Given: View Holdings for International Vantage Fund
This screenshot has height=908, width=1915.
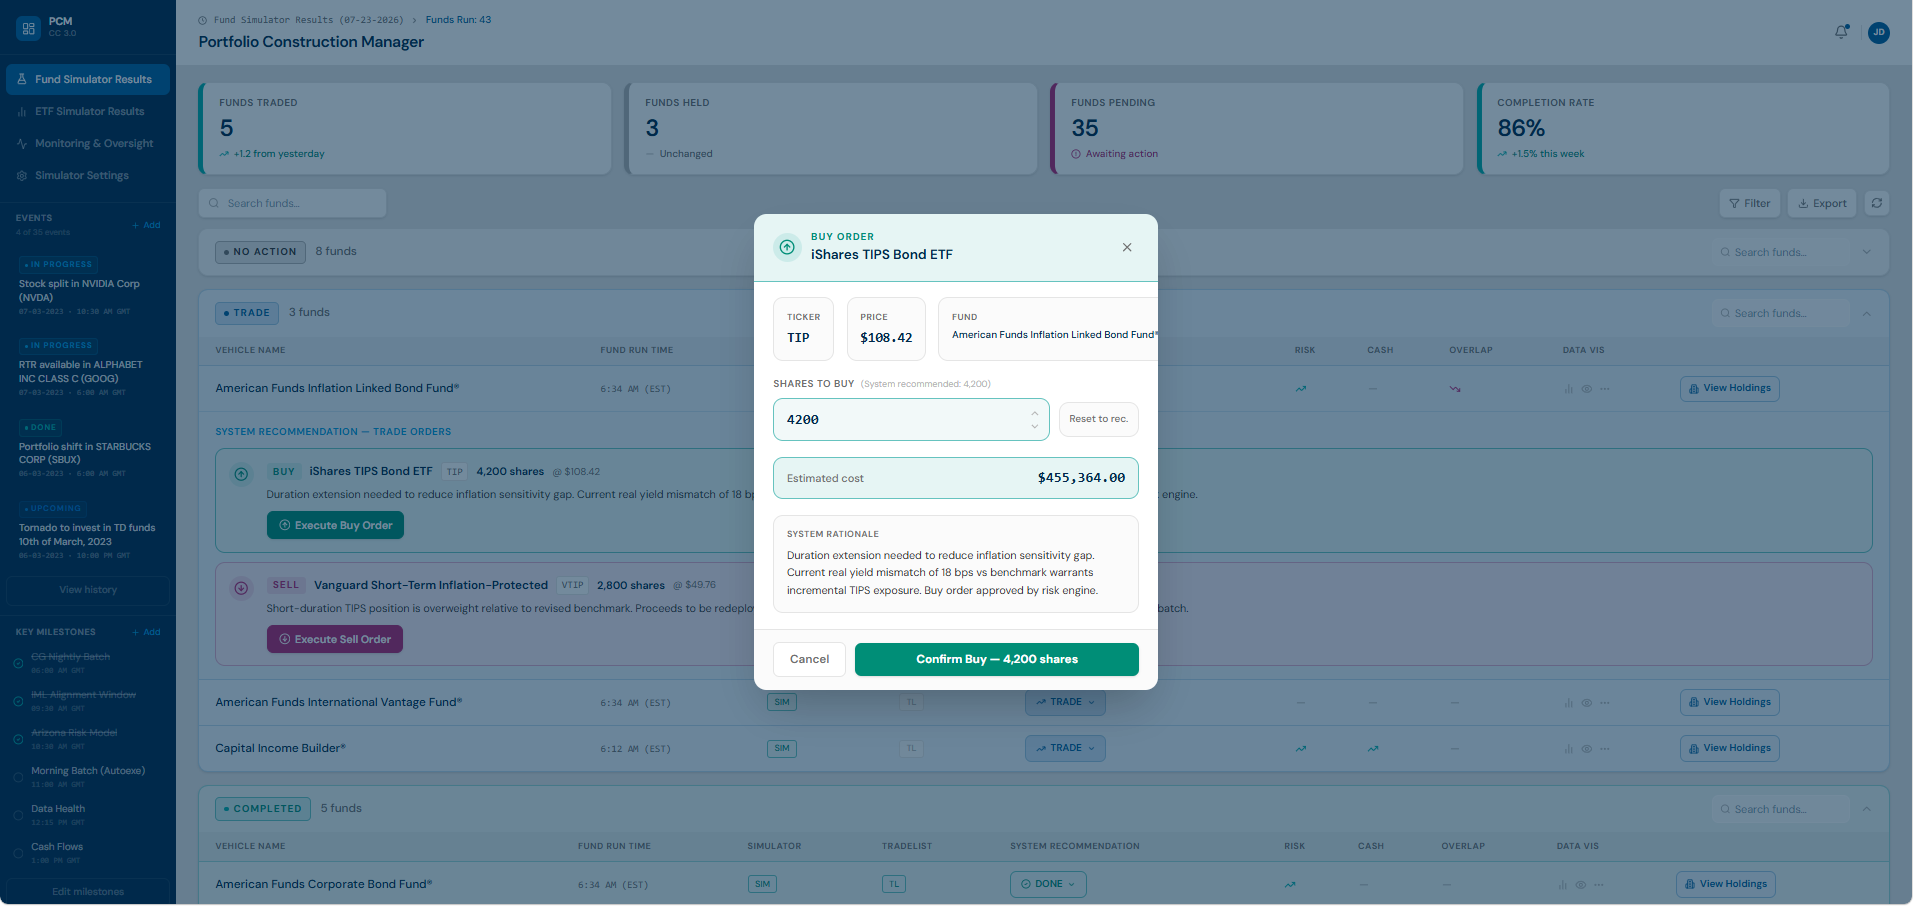Looking at the screenshot, I should 1729,703.
